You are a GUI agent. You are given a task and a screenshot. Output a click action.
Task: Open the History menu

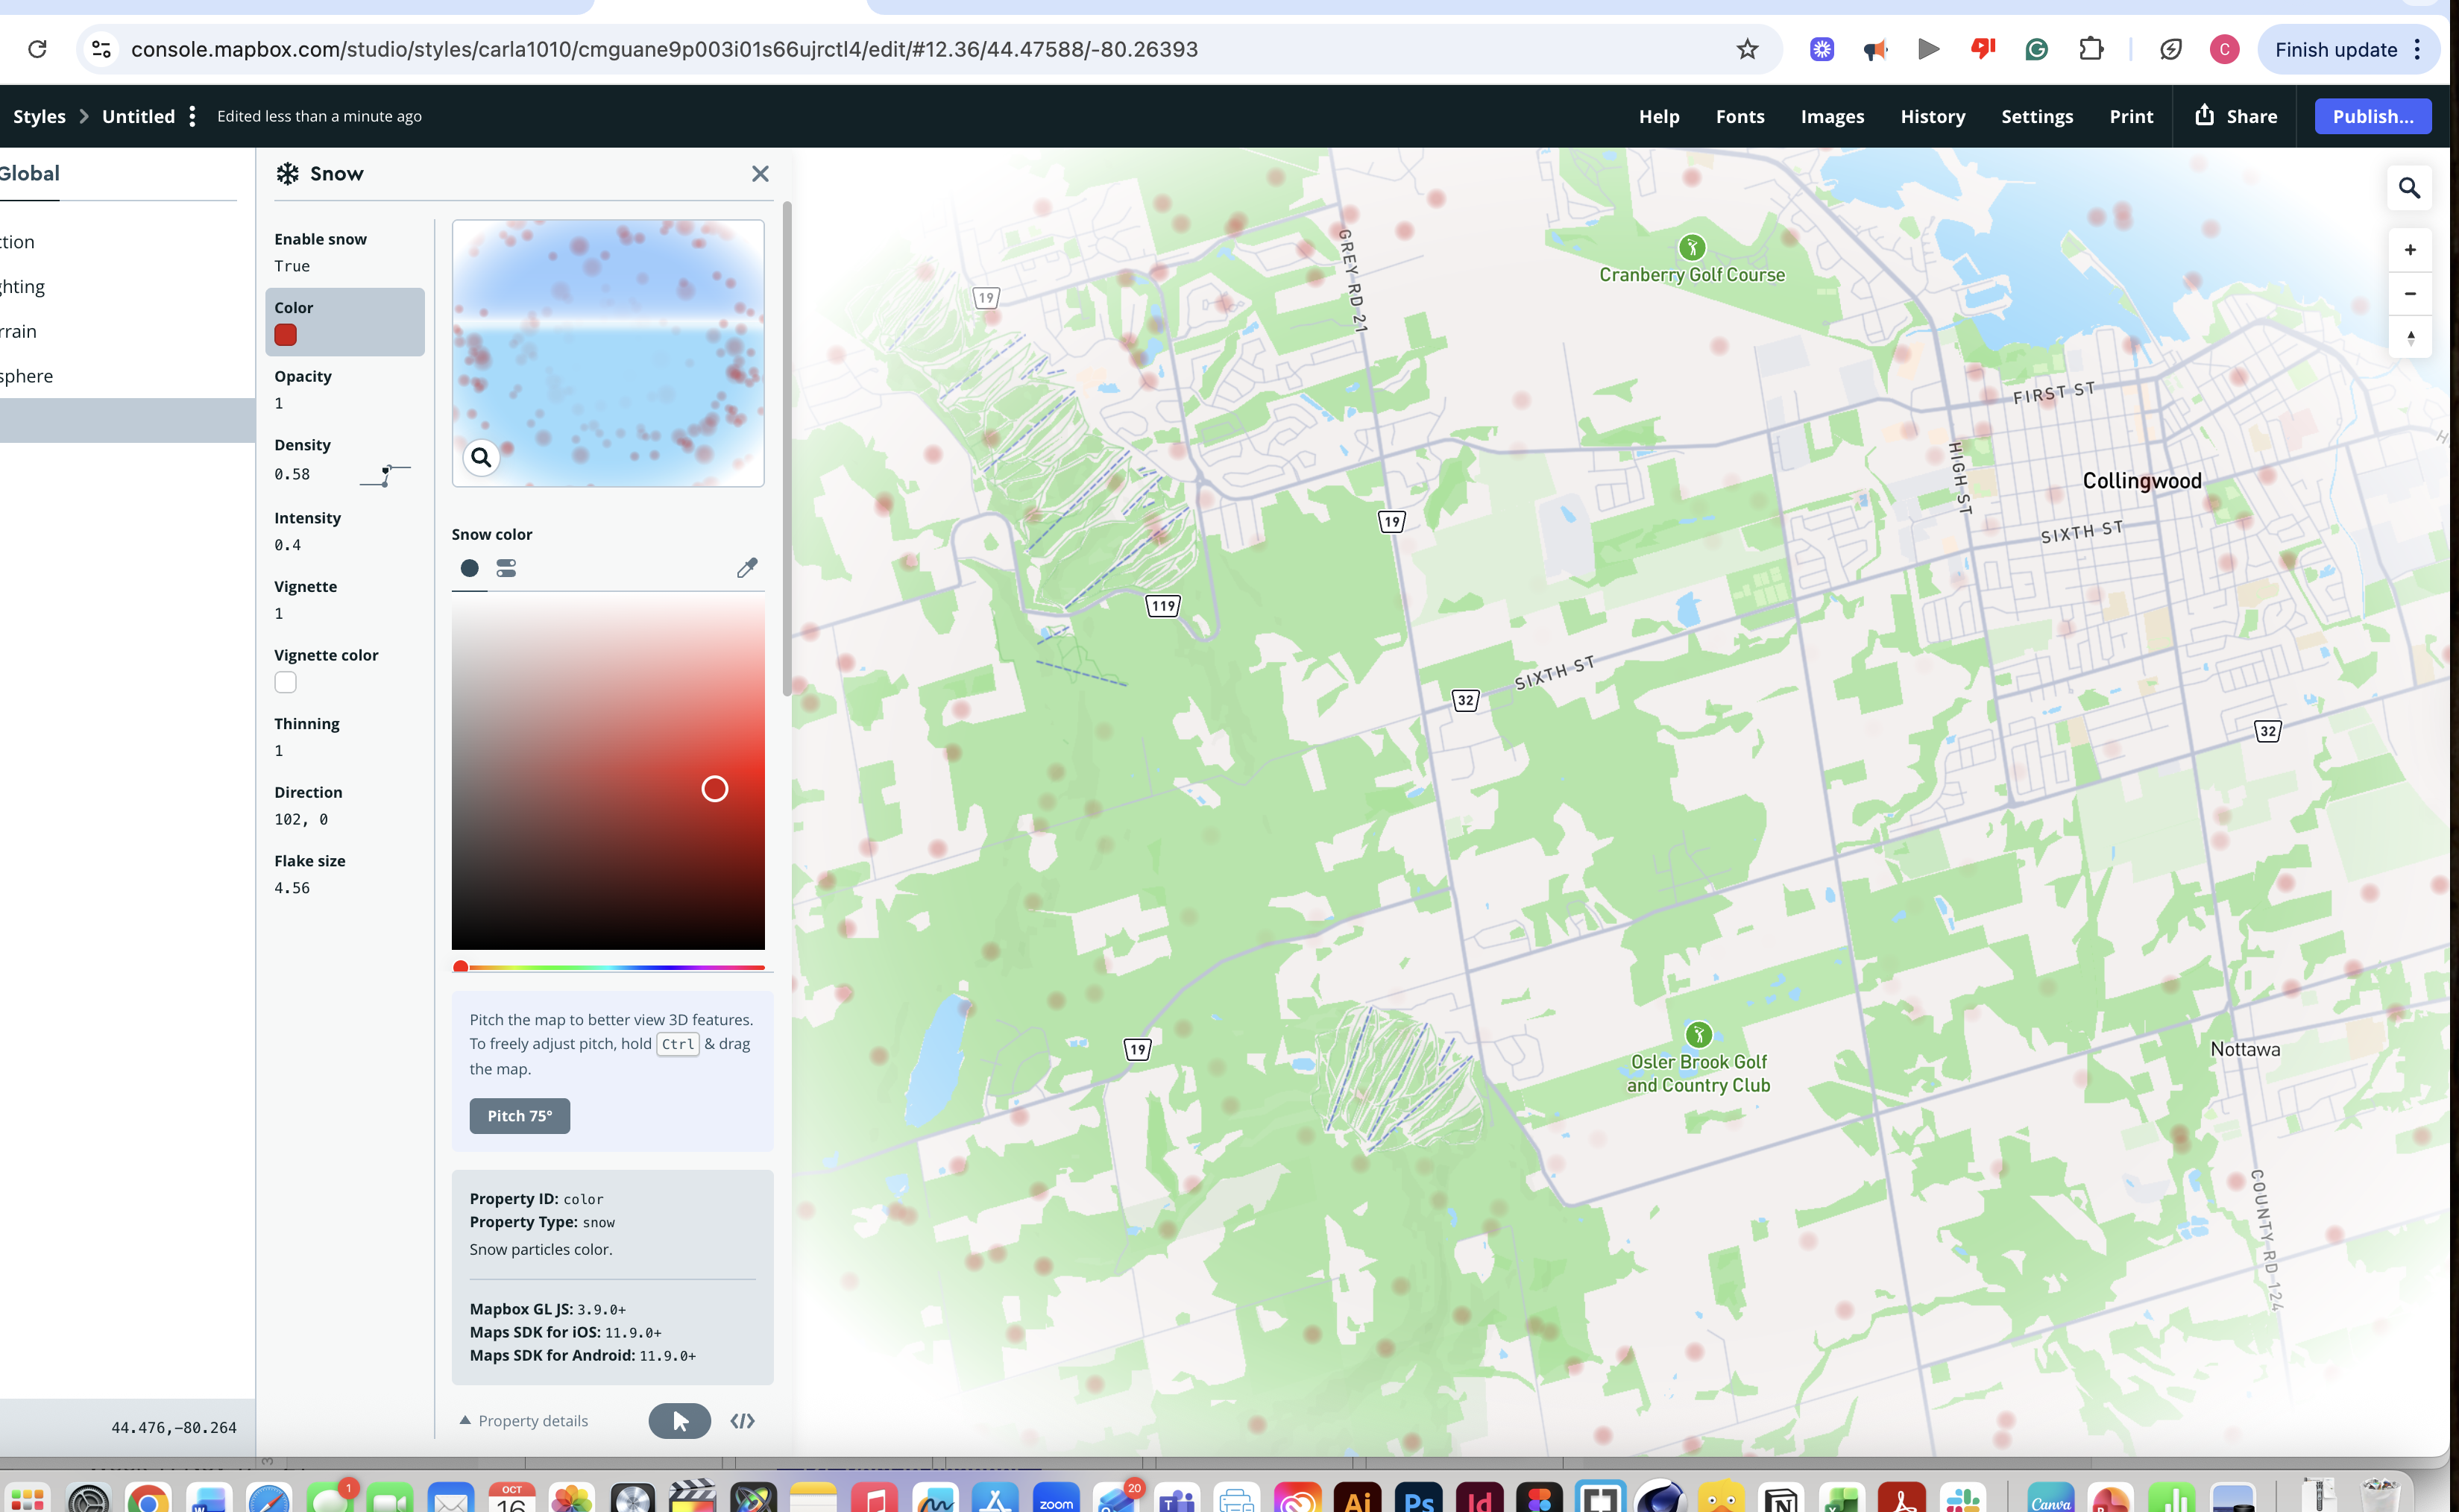pos(1932,115)
